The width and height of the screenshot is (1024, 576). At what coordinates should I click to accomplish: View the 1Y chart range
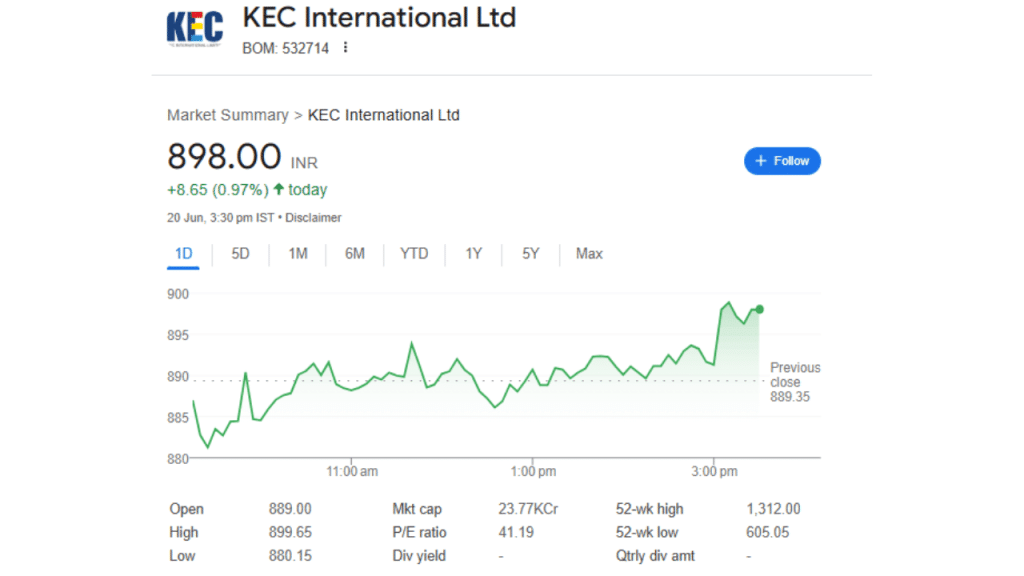473,253
